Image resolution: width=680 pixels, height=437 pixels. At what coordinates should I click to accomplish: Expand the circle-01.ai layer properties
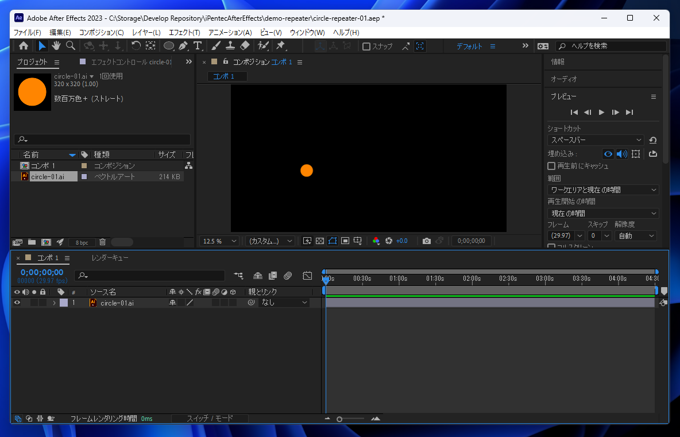tap(54, 303)
